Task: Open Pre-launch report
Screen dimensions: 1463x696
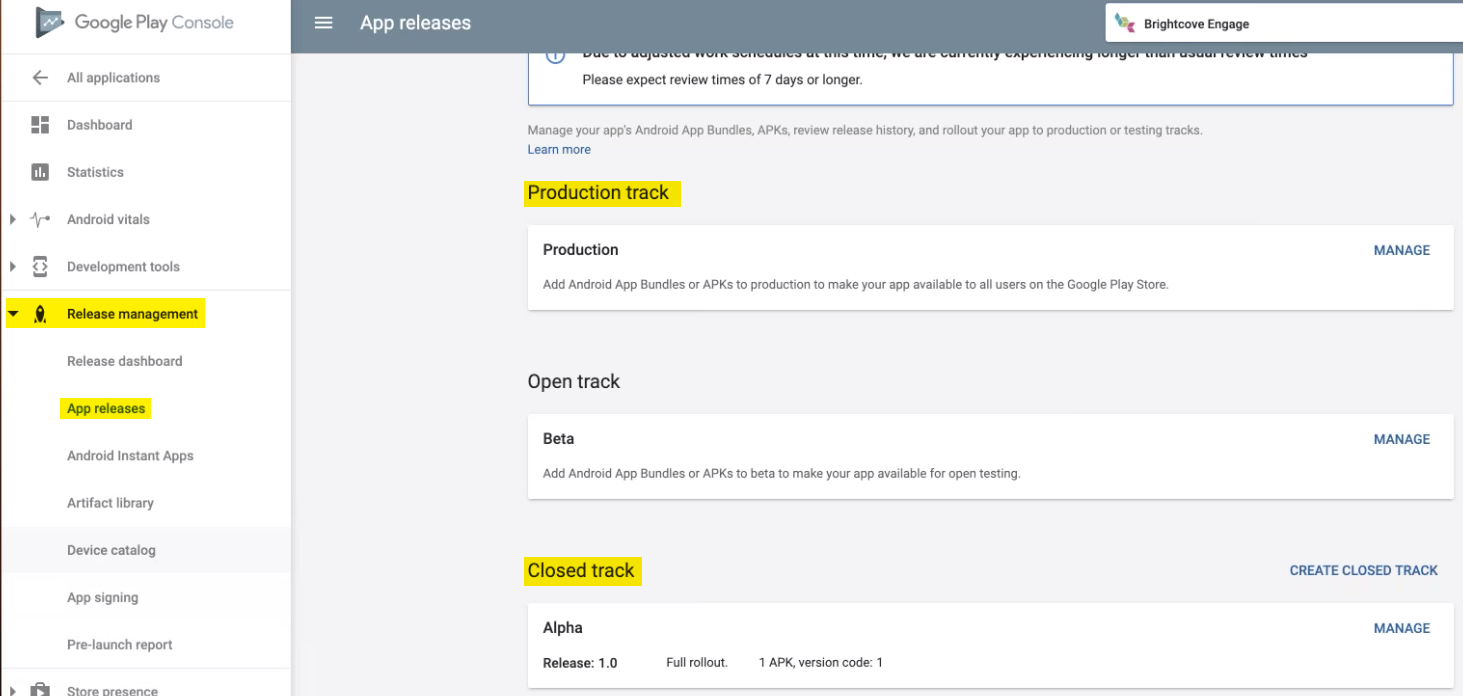Action: pyautogui.click(x=119, y=644)
